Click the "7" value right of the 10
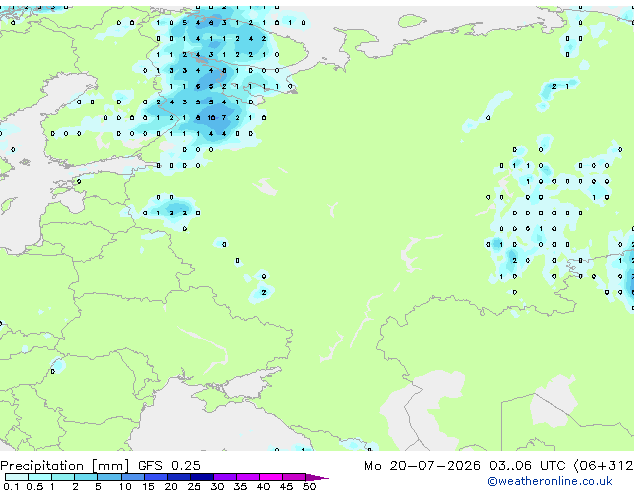Image resolution: width=634 pixels, height=490 pixels. [224, 118]
